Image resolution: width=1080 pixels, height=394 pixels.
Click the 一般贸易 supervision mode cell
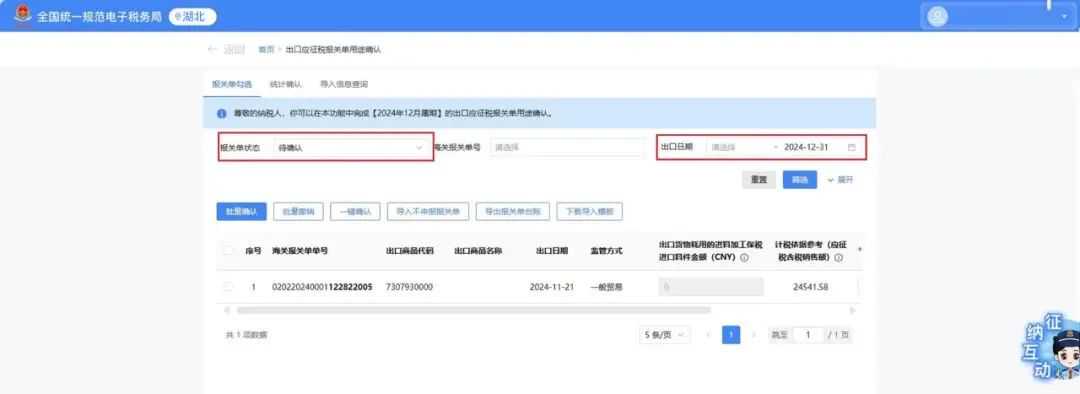point(606,287)
